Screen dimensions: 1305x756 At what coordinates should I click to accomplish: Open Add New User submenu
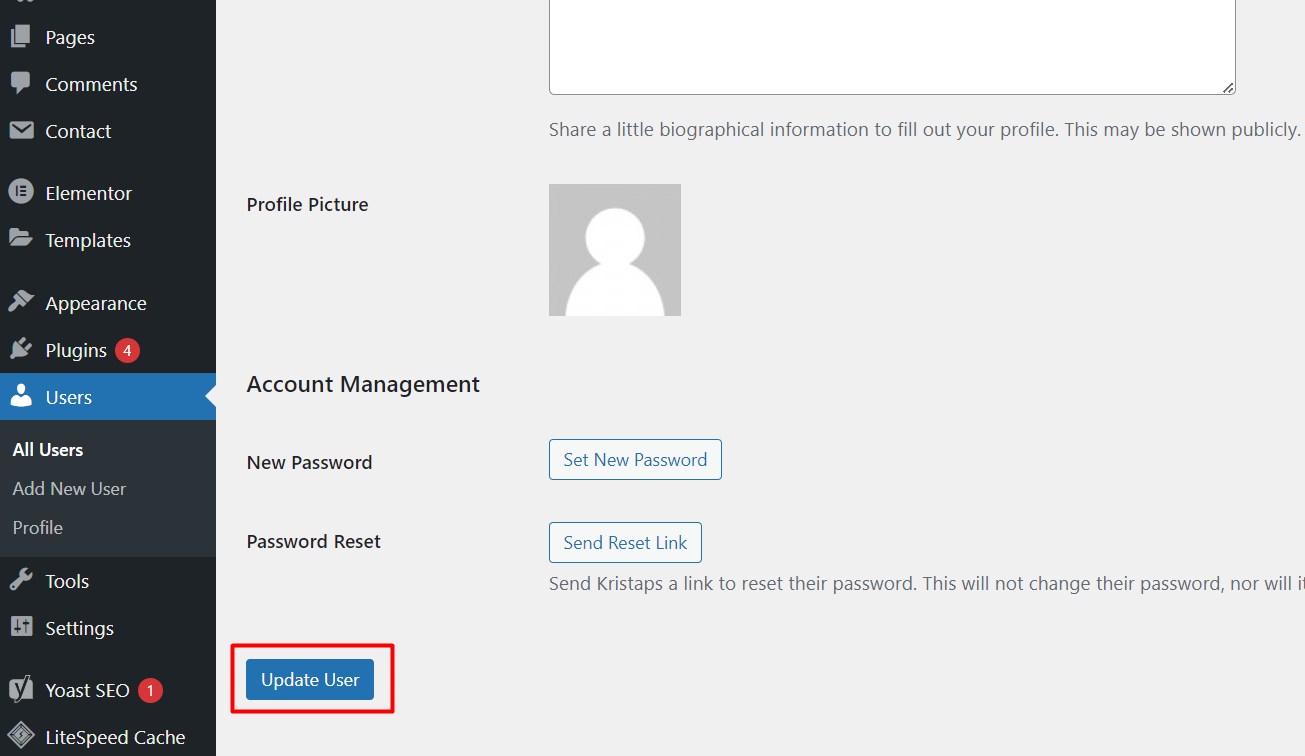coord(69,489)
